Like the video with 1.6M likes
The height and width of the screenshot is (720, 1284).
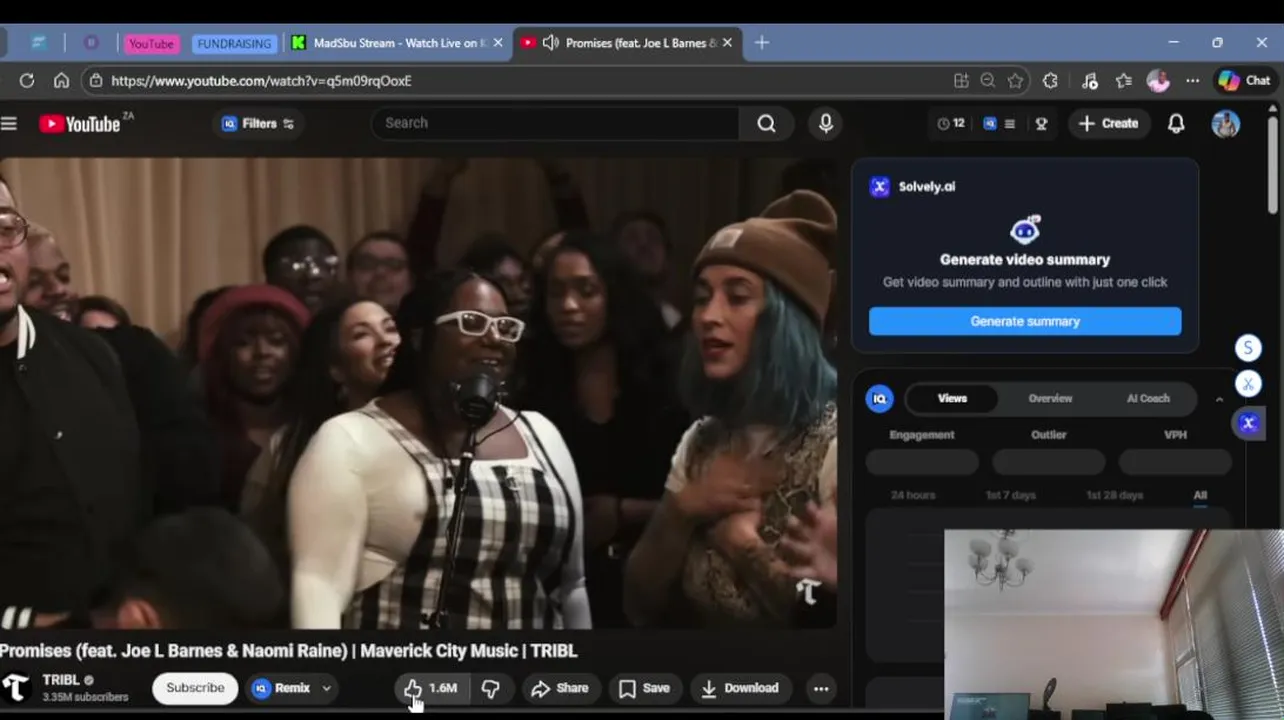tap(430, 688)
